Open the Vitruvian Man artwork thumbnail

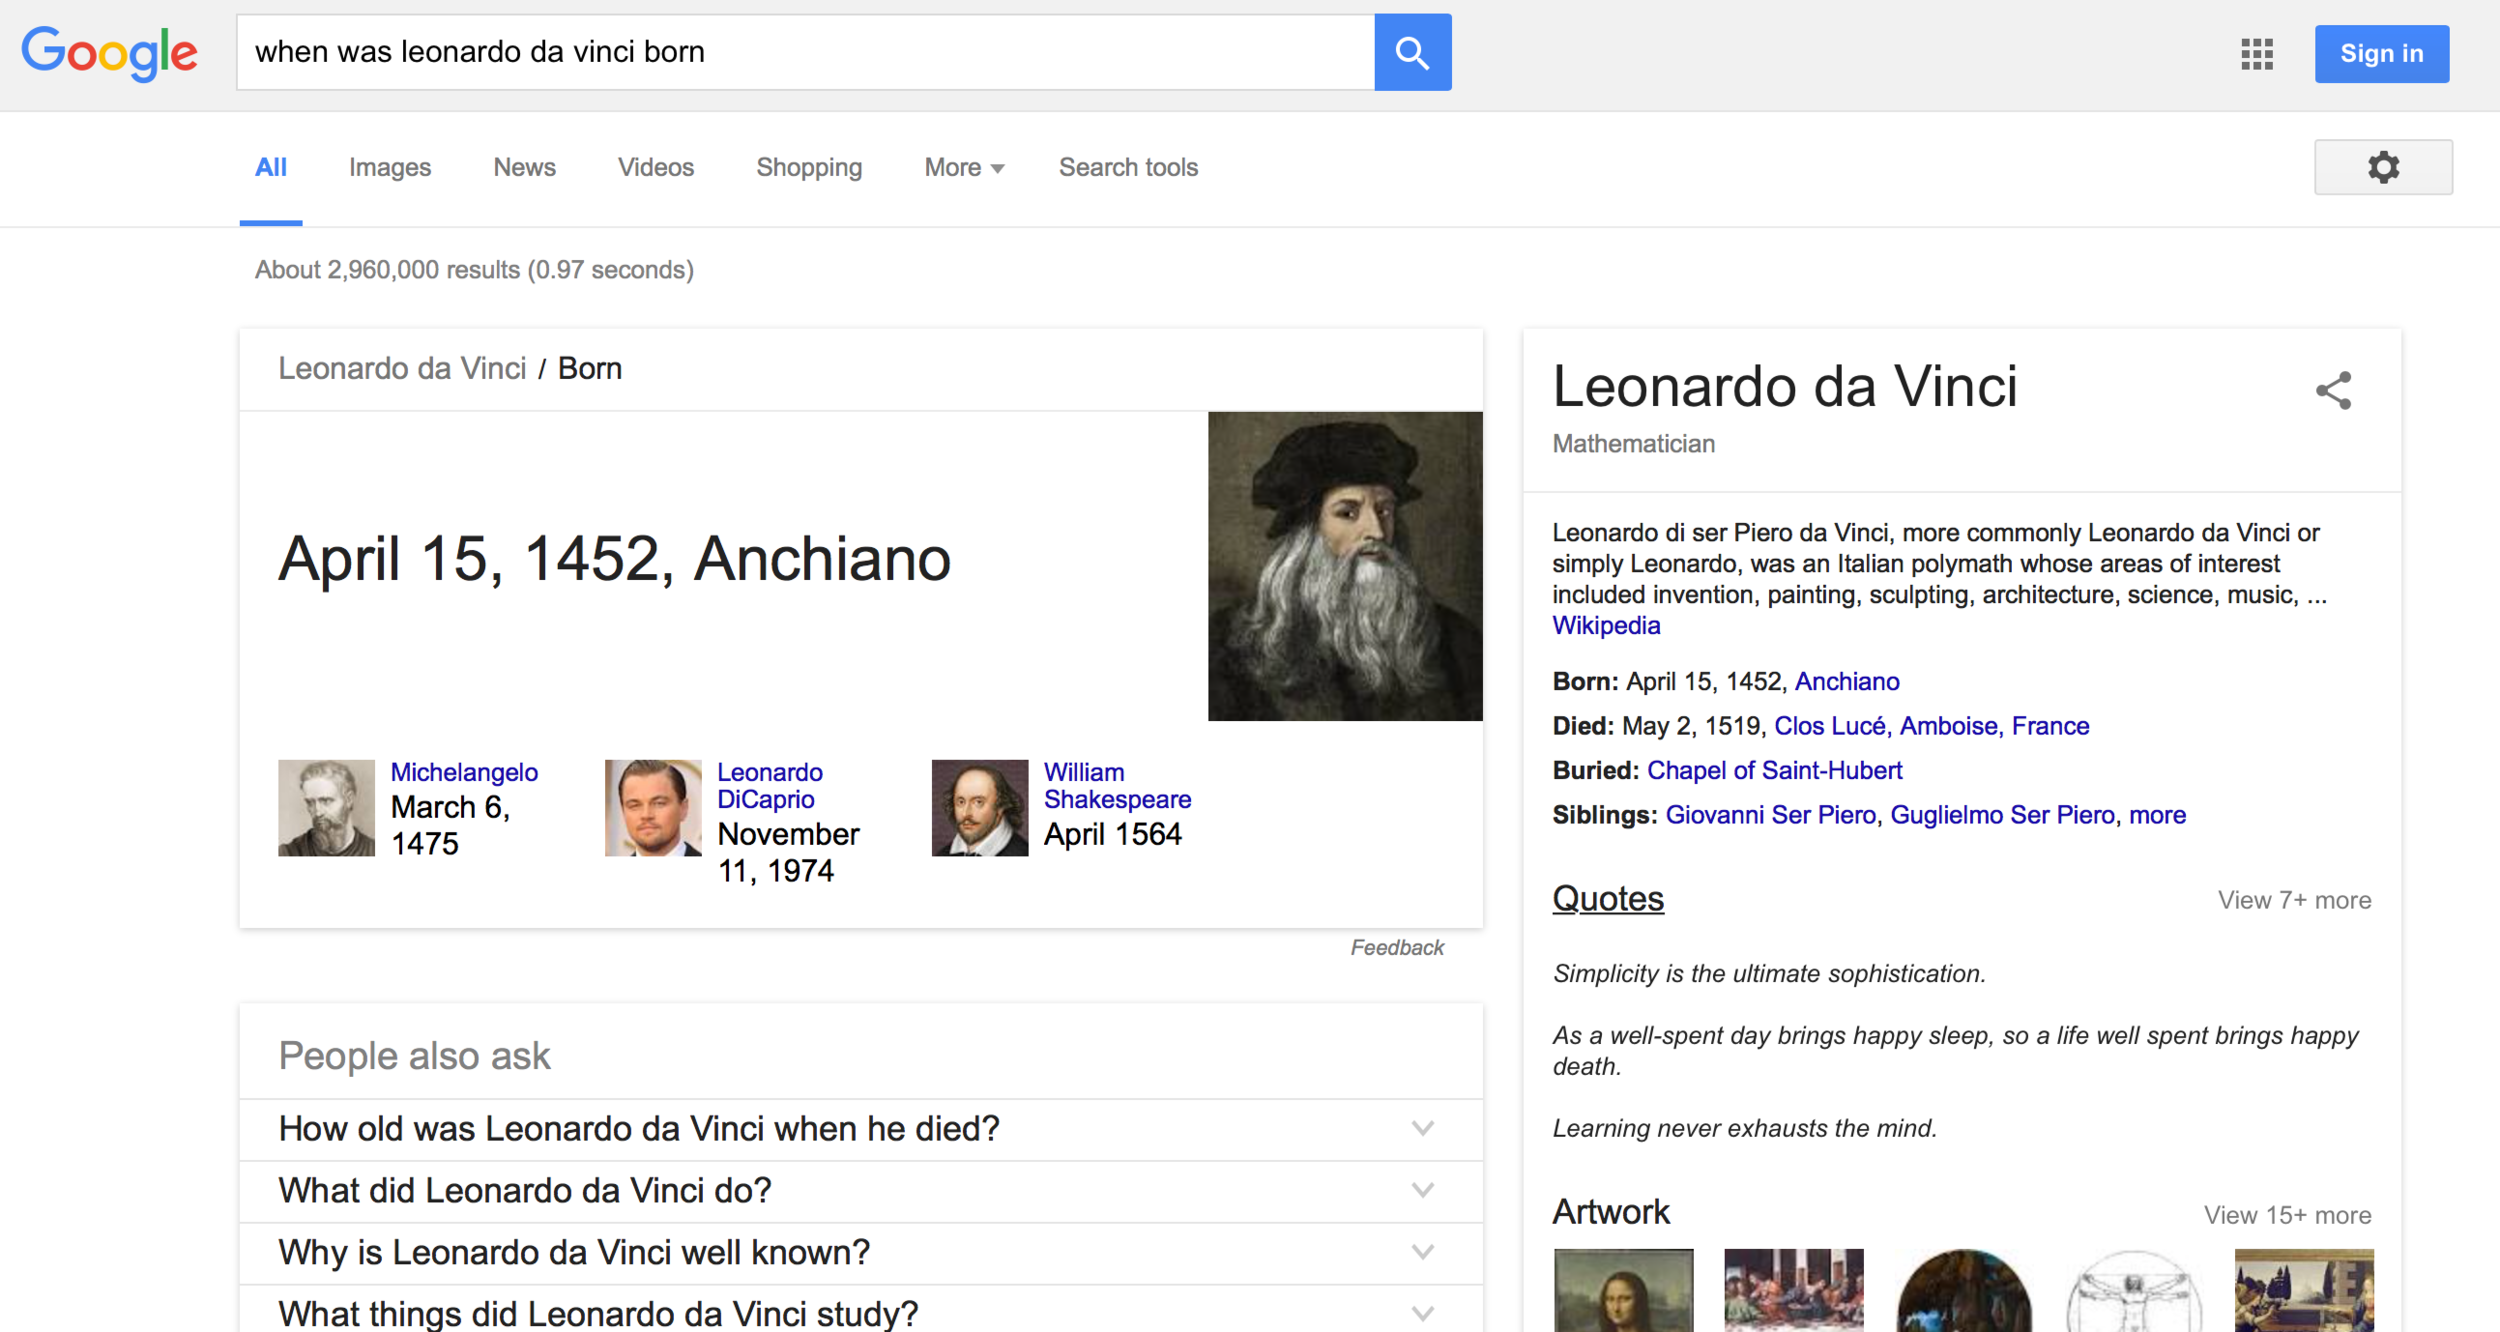pyautogui.click(x=2133, y=1290)
